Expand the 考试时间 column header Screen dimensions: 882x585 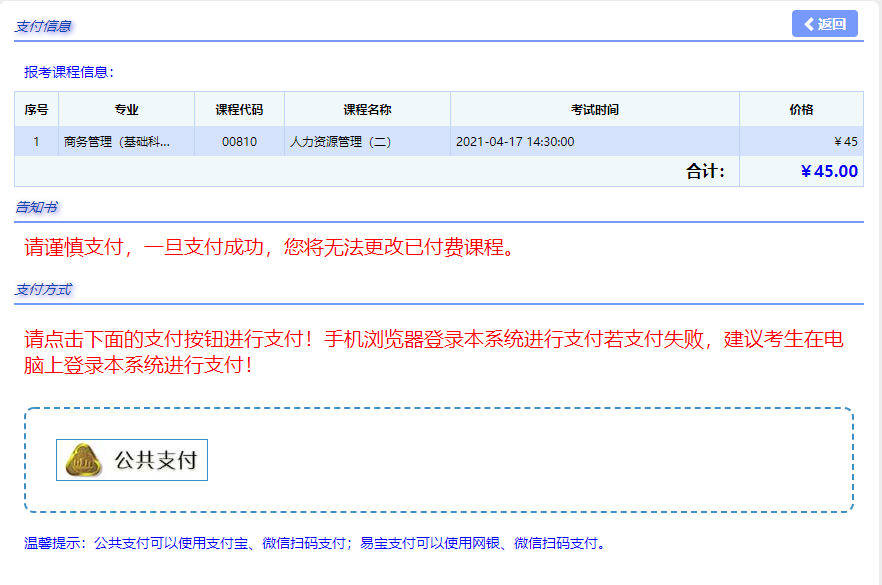[x=594, y=109]
